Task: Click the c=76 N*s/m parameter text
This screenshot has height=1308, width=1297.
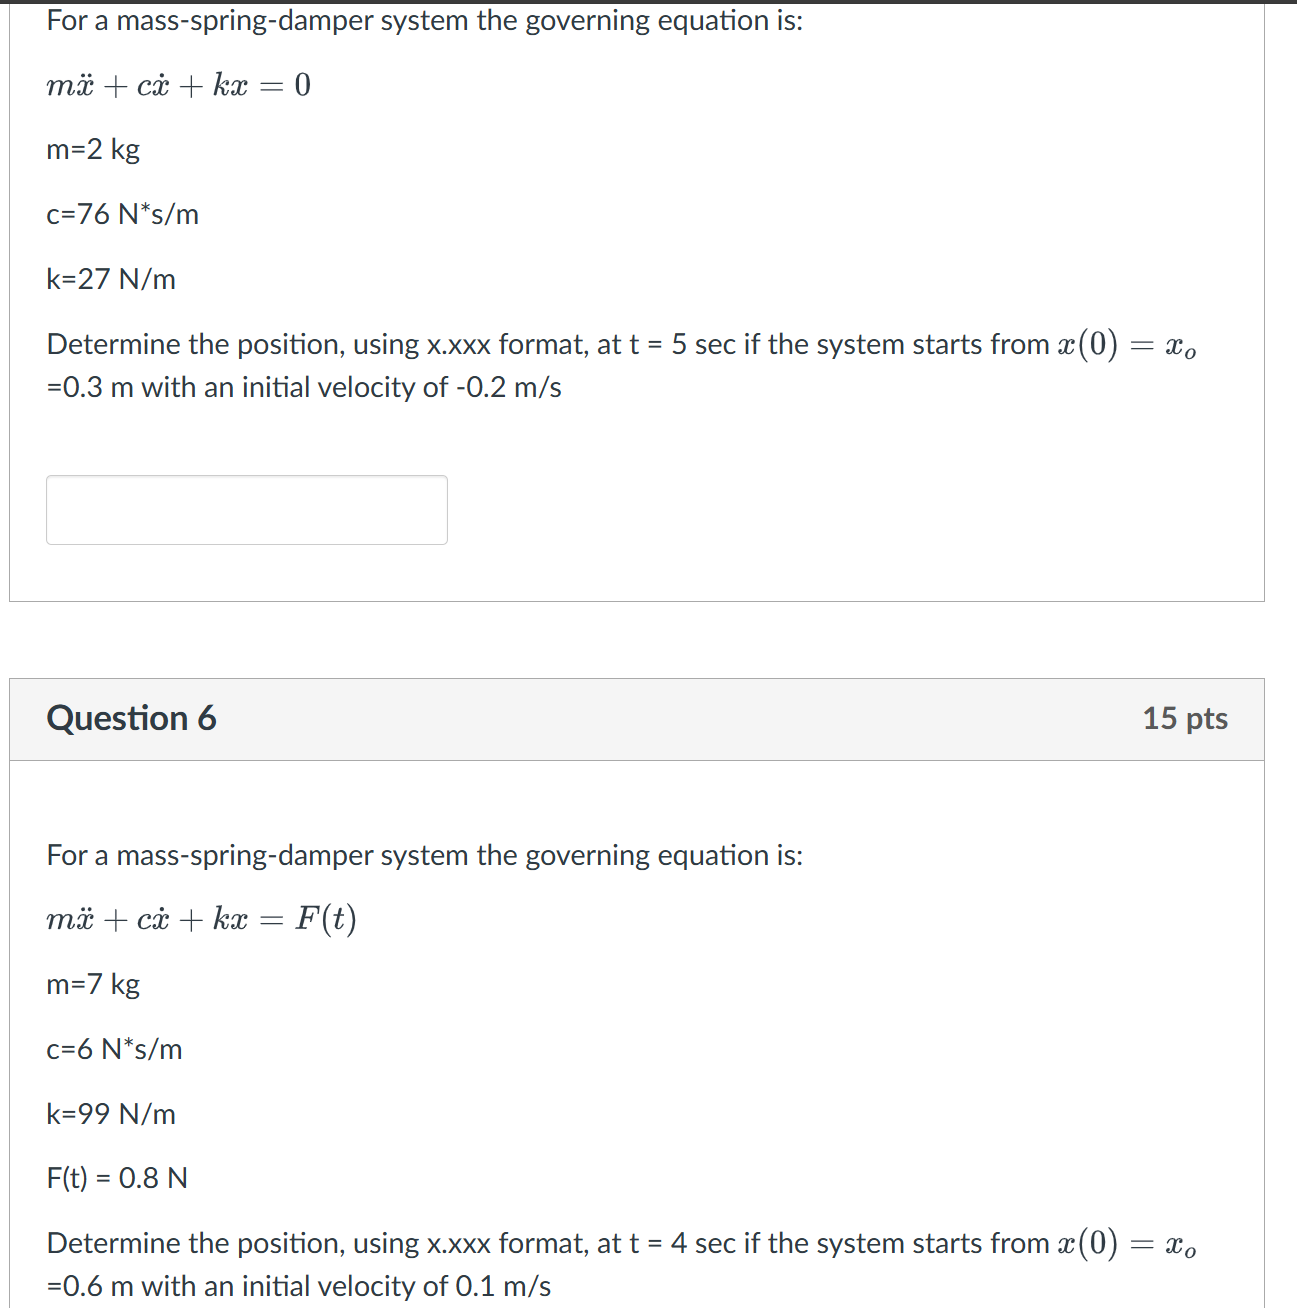Action: (122, 214)
